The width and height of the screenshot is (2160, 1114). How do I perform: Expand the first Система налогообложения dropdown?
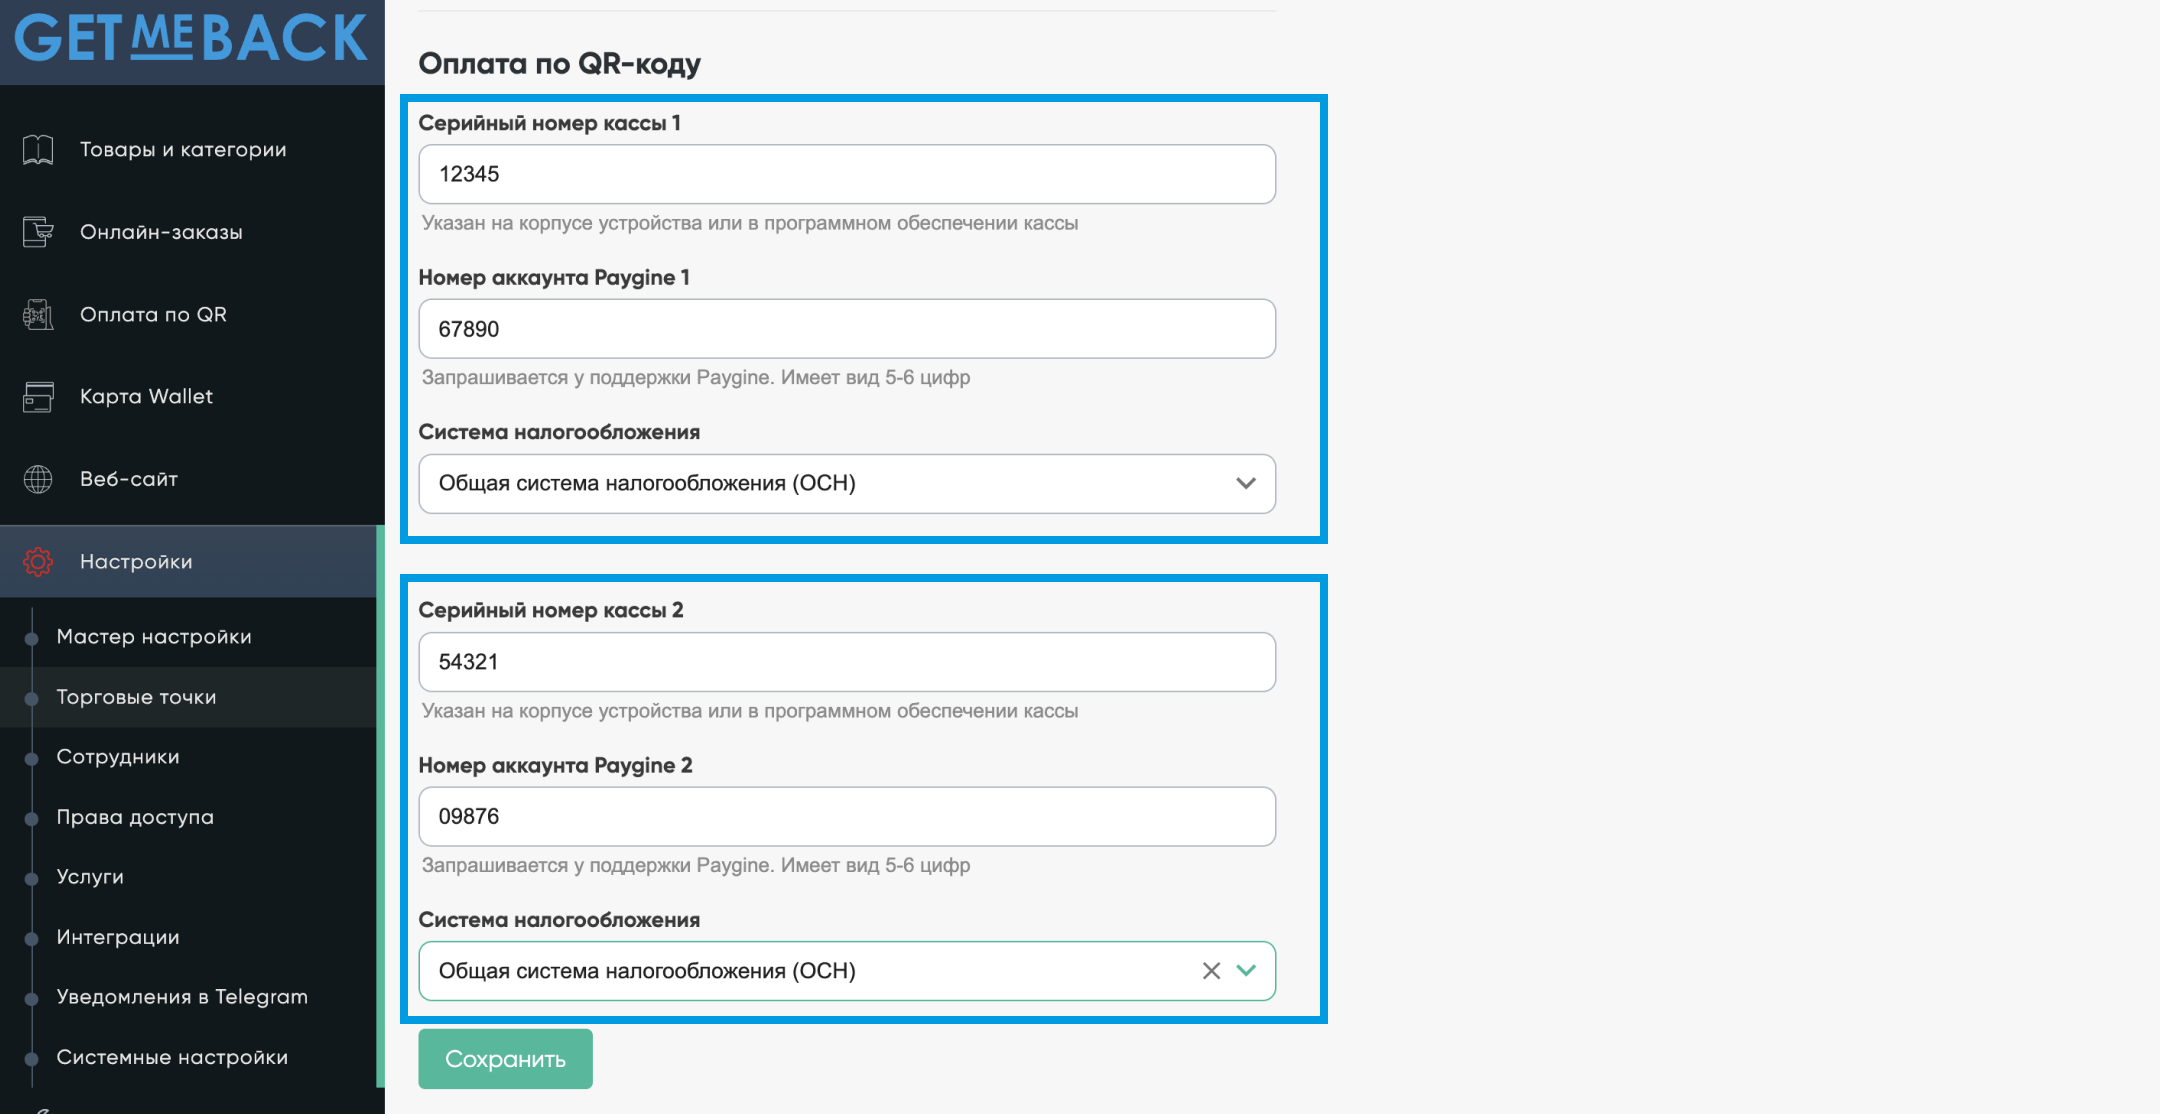pyautogui.click(x=1245, y=484)
